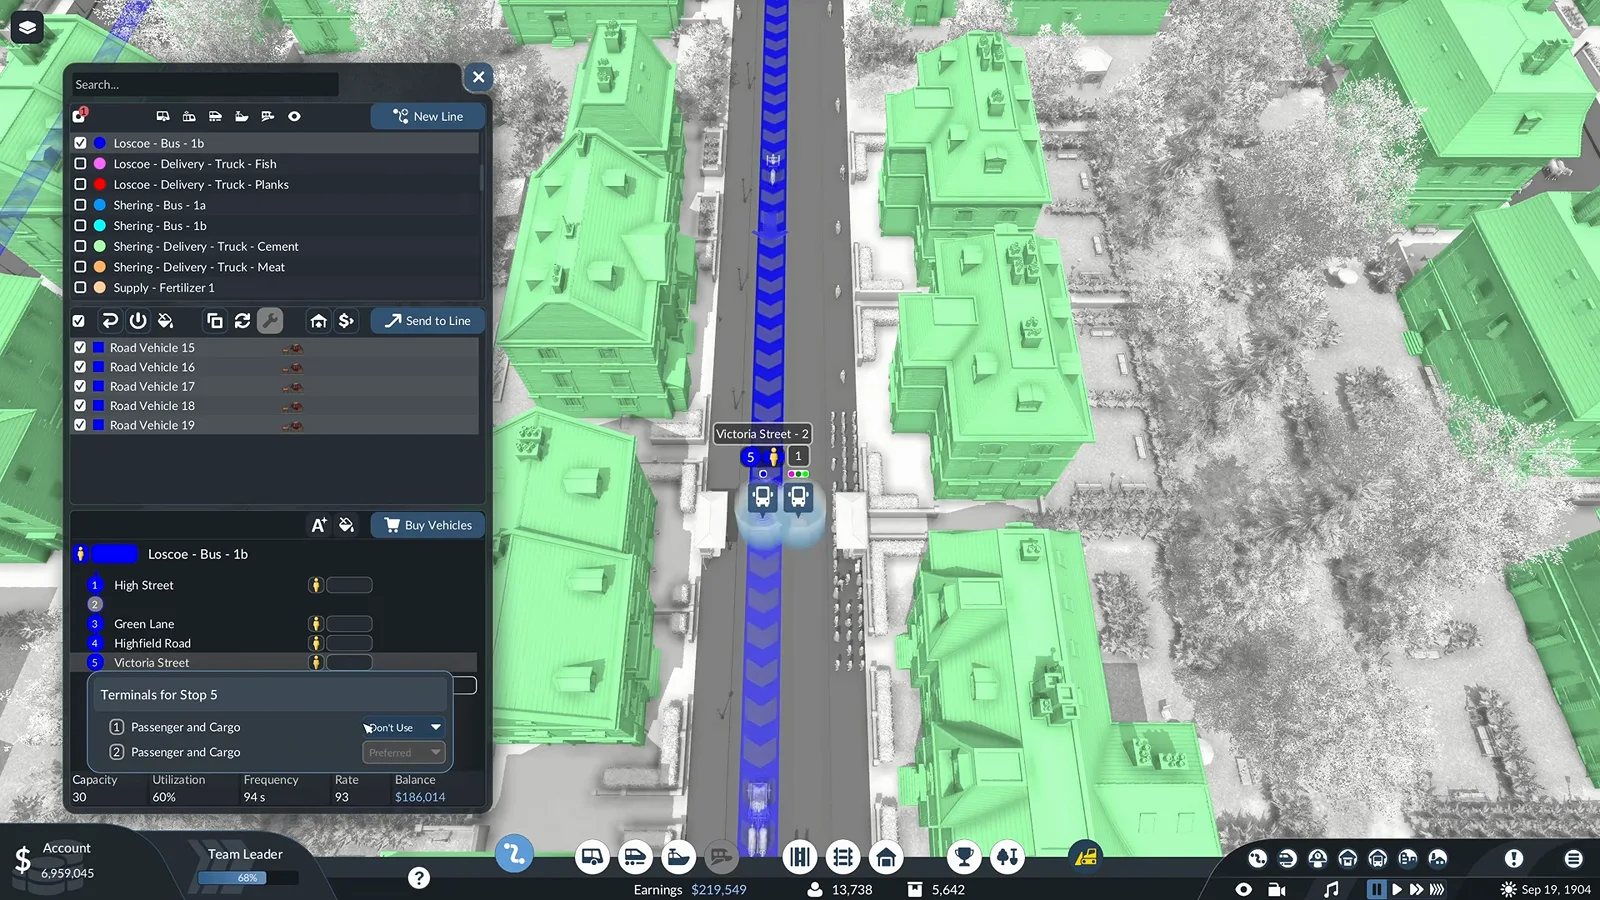The height and width of the screenshot is (900, 1600).
Task: Open the railroad track construction tool
Action: [843, 857]
